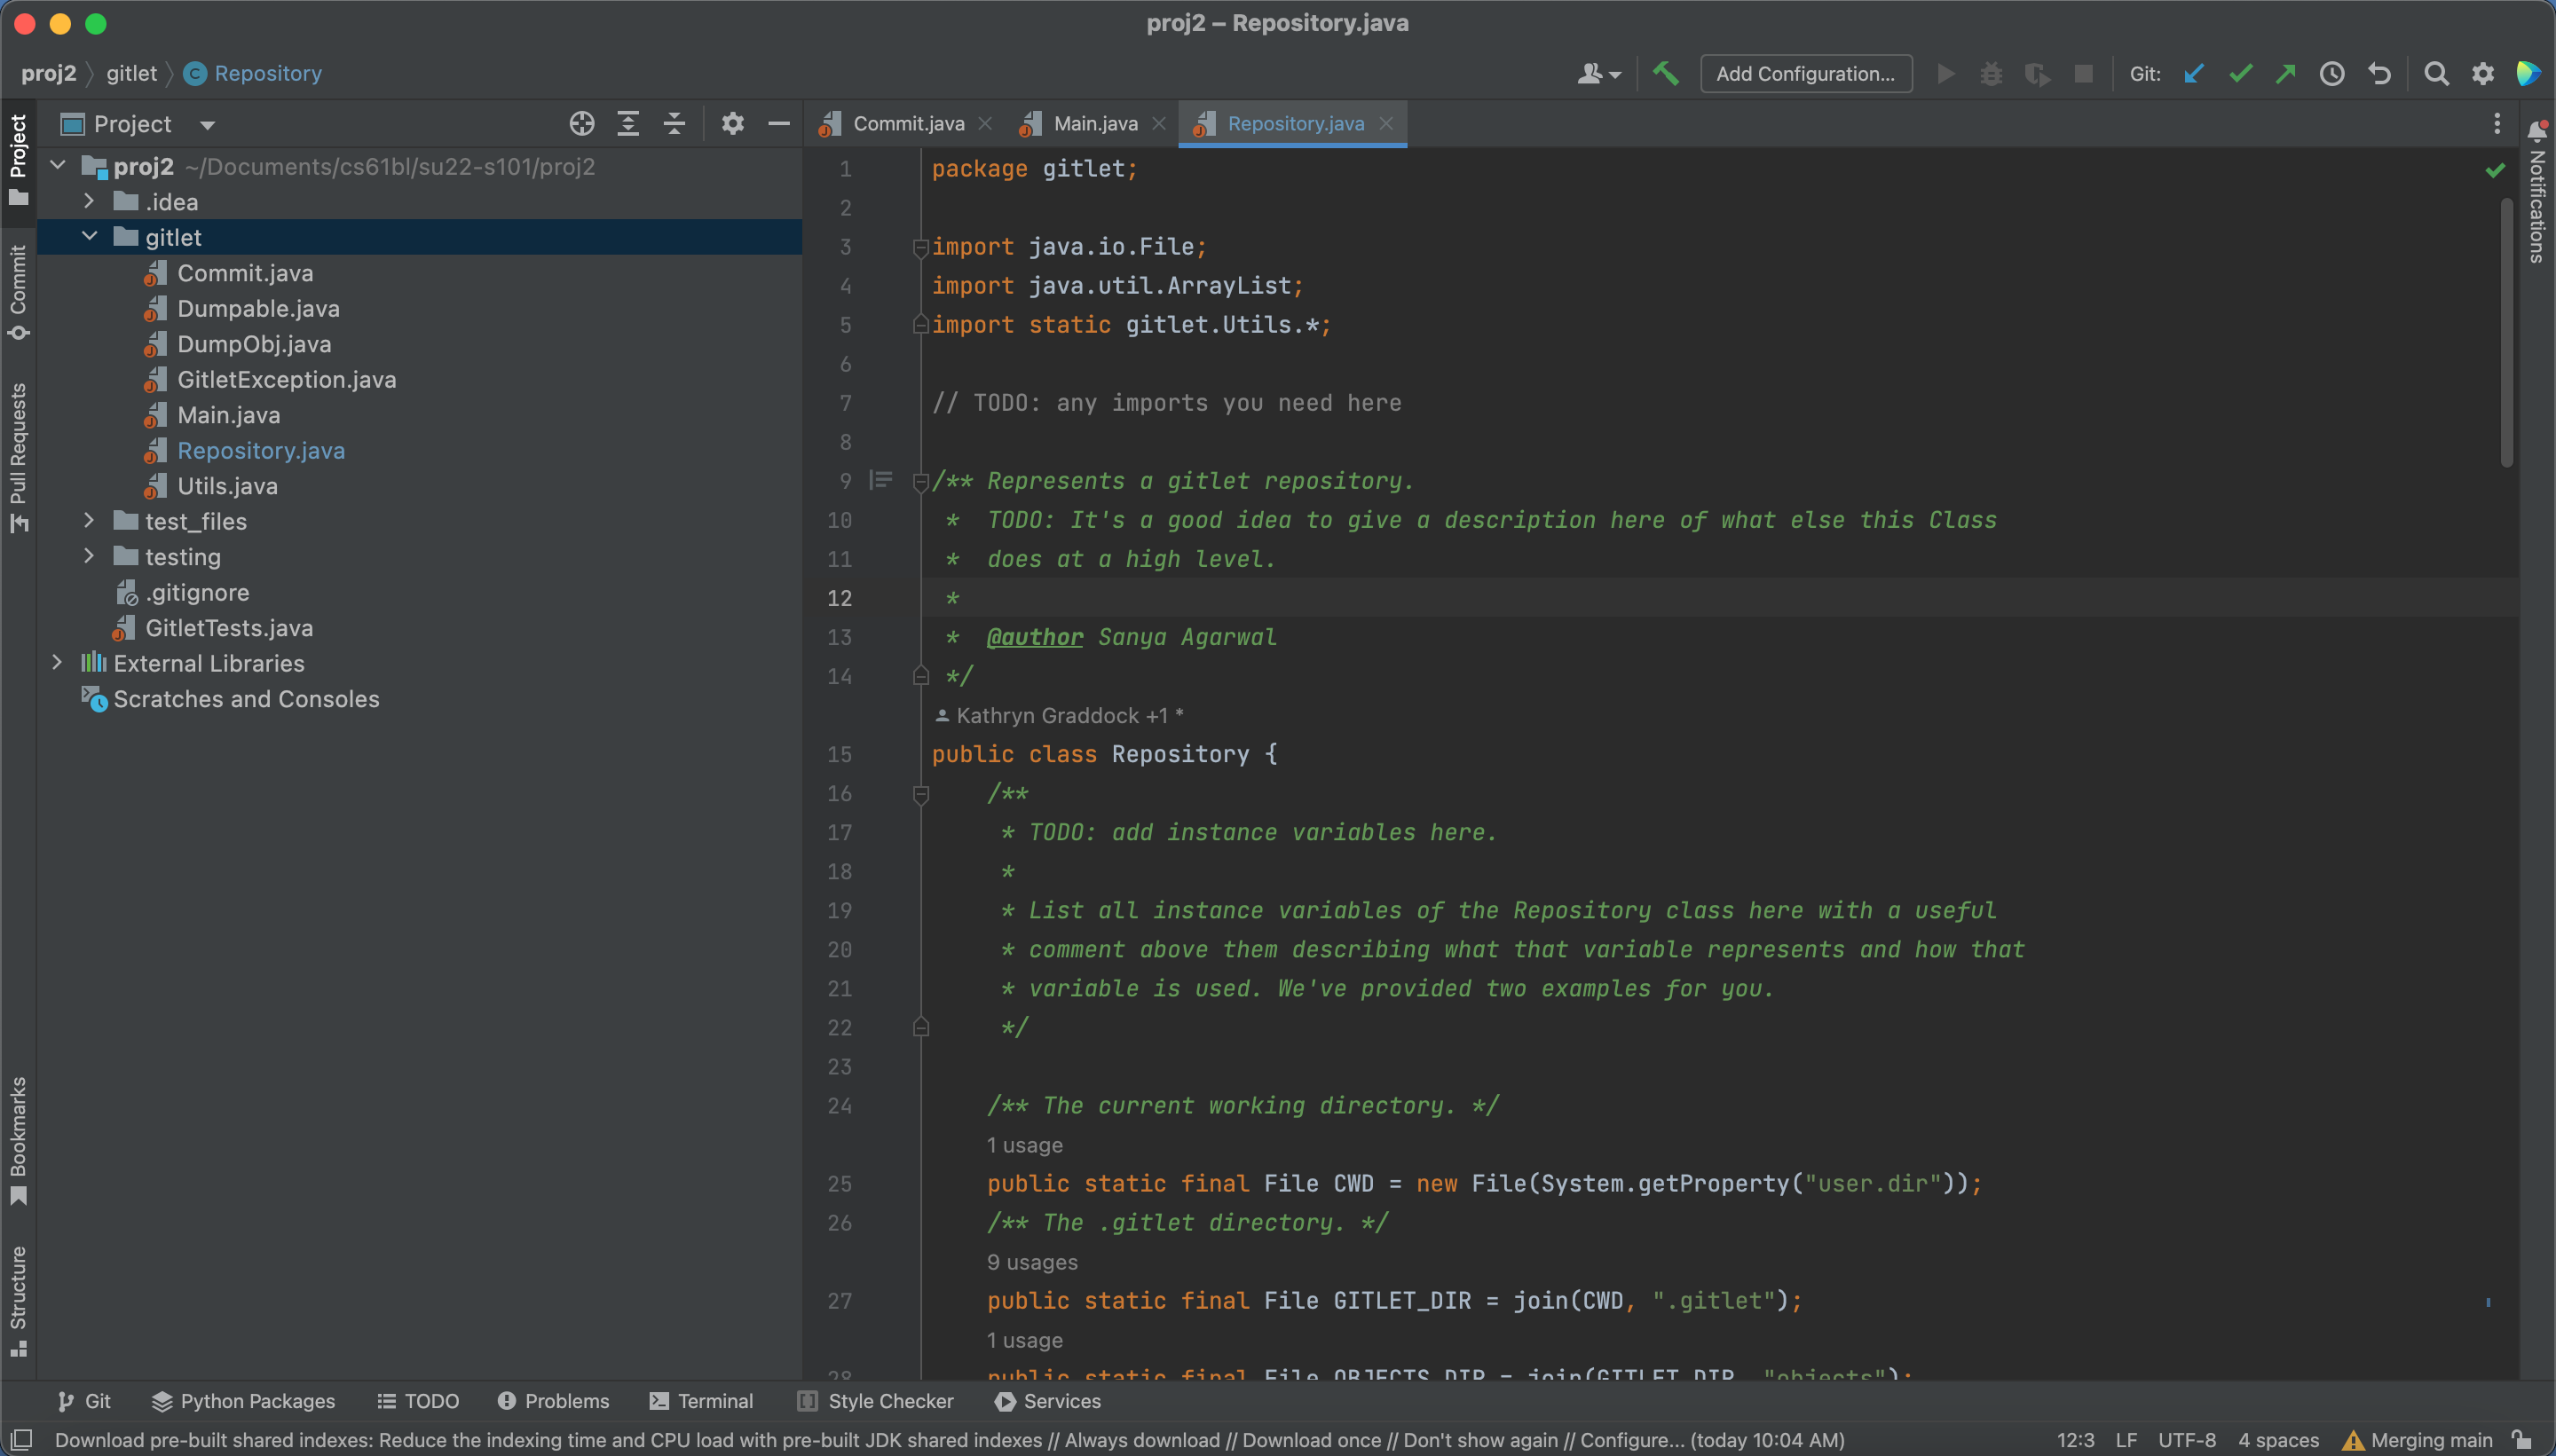Screen dimensions: 2556x1456
Task: Click the editor vertical scrollbar
Action: [x=2506, y=334]
